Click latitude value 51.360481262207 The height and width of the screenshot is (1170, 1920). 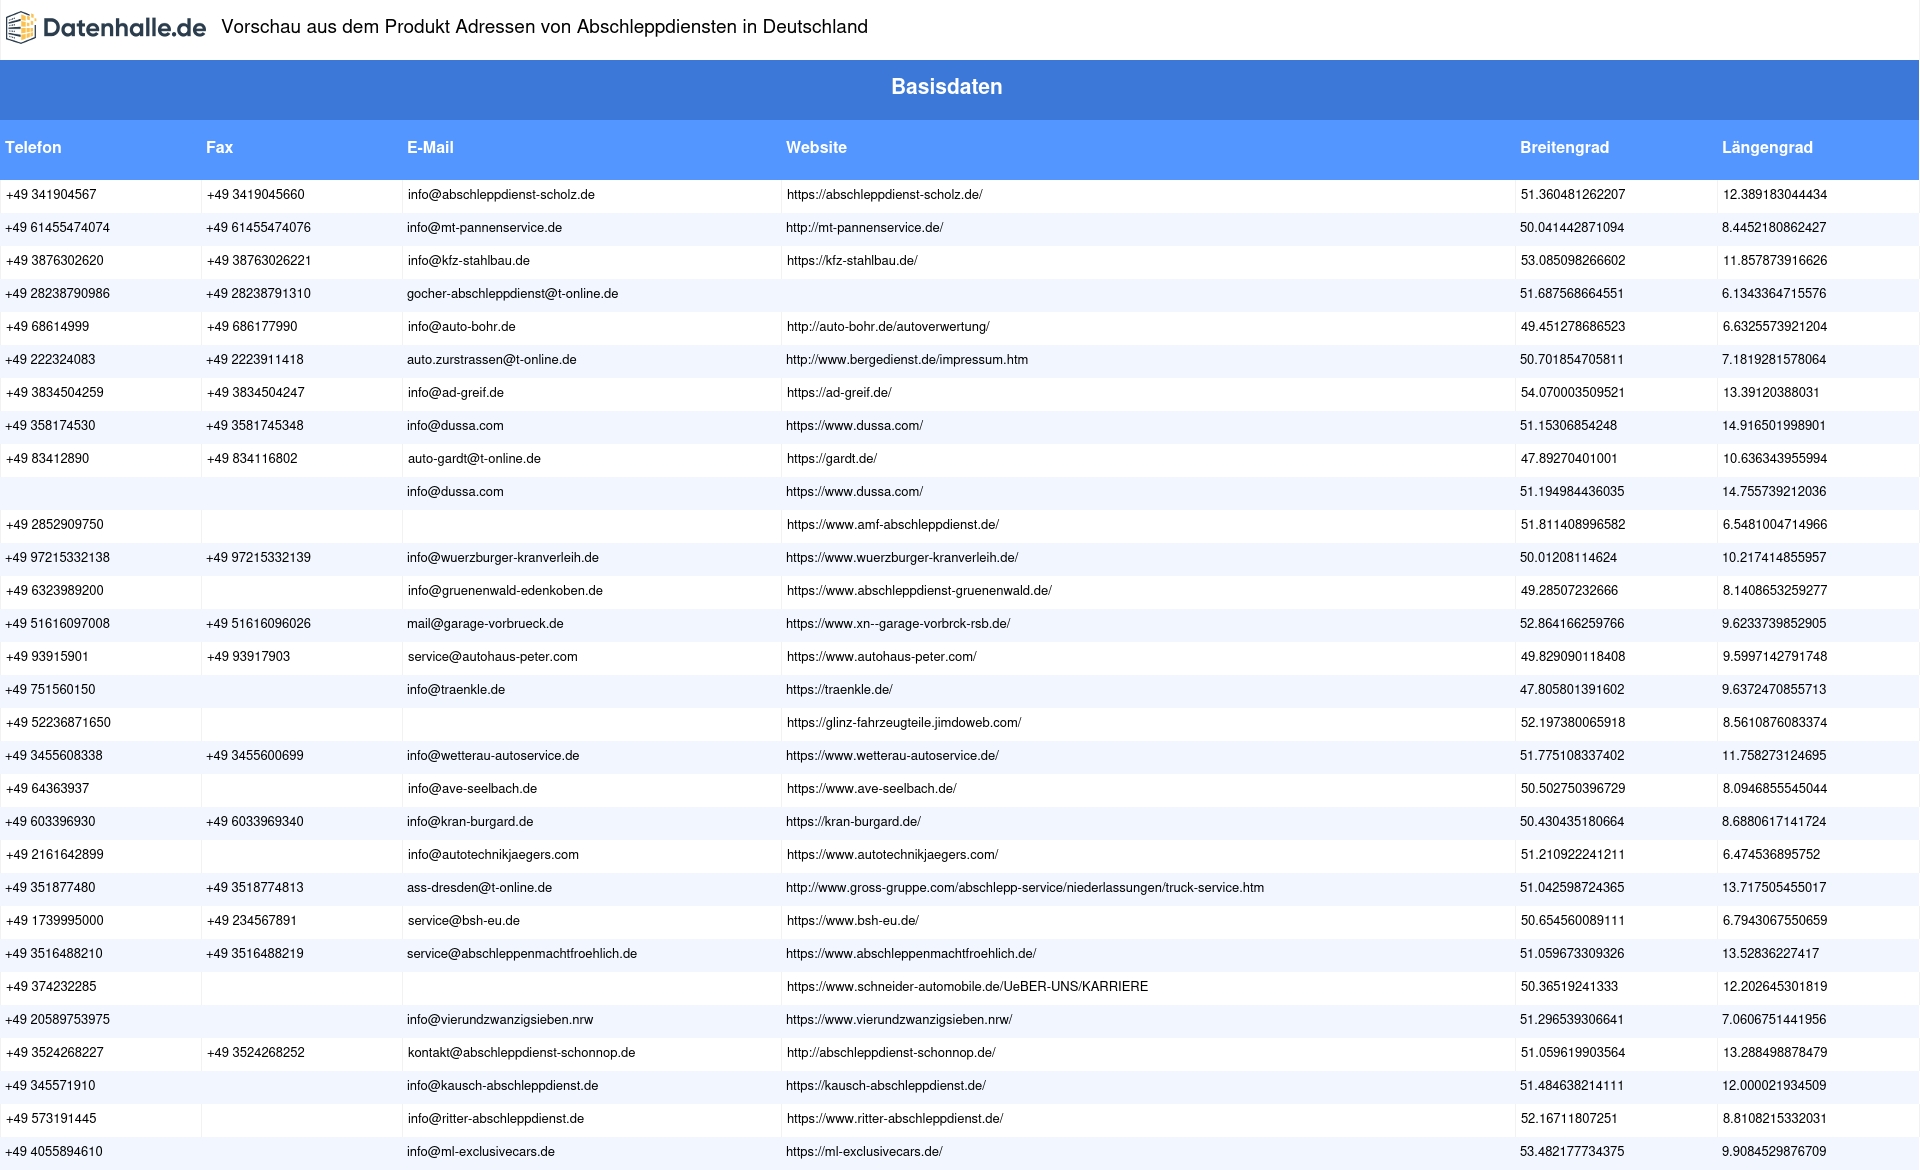tap(1573, 195)
